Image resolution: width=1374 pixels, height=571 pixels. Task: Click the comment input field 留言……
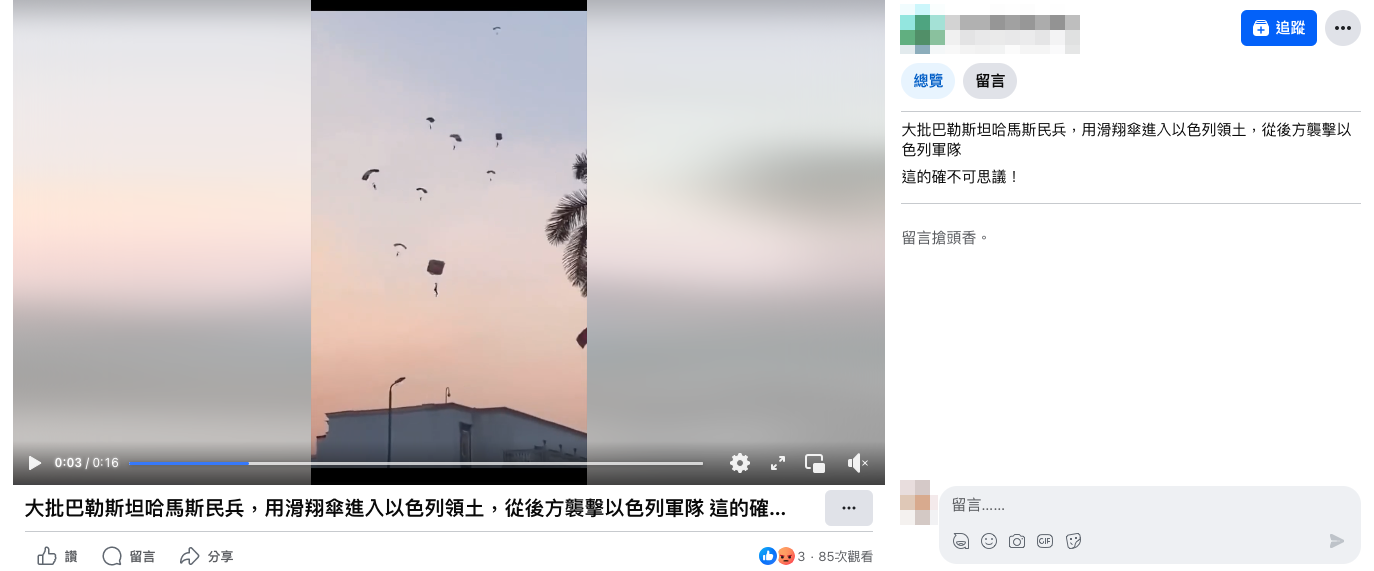(1150, 506)
